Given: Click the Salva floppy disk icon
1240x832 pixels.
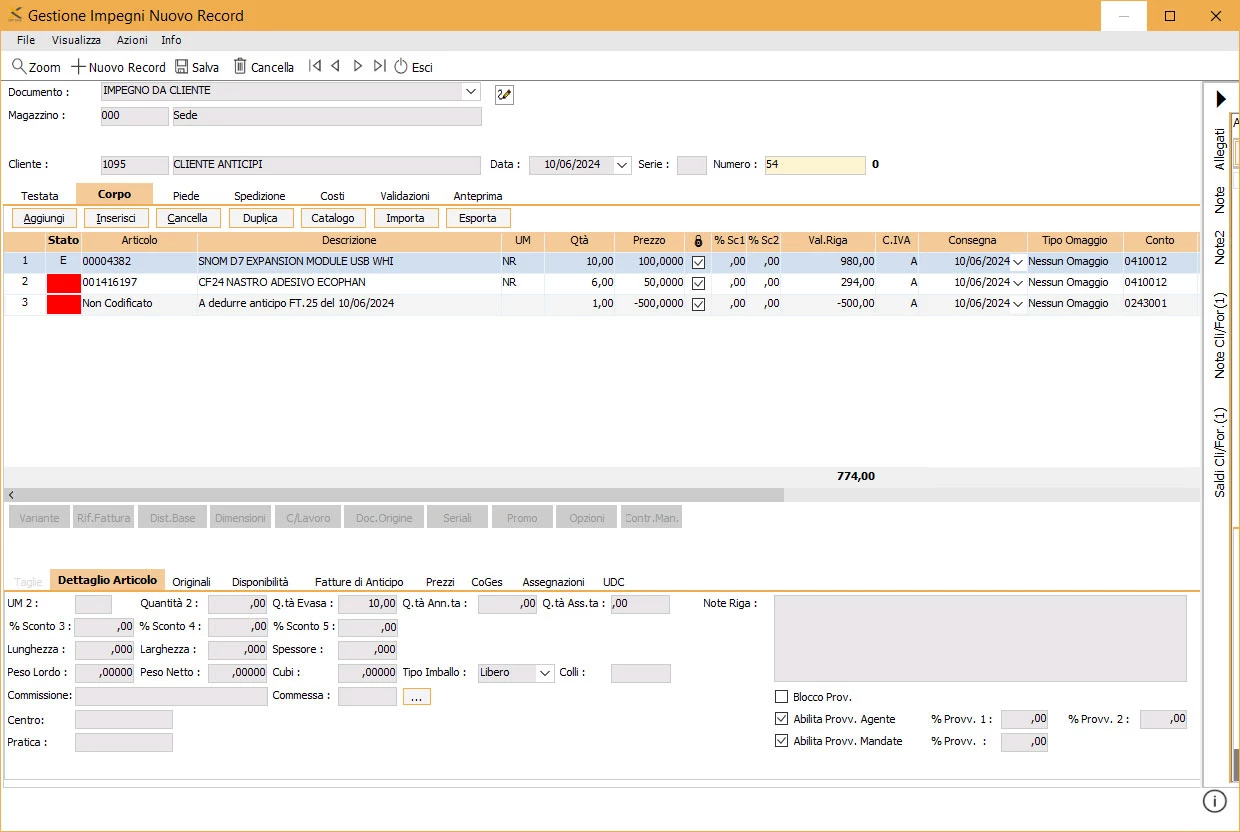Looking at the screenshot, I should pos(181,67).
